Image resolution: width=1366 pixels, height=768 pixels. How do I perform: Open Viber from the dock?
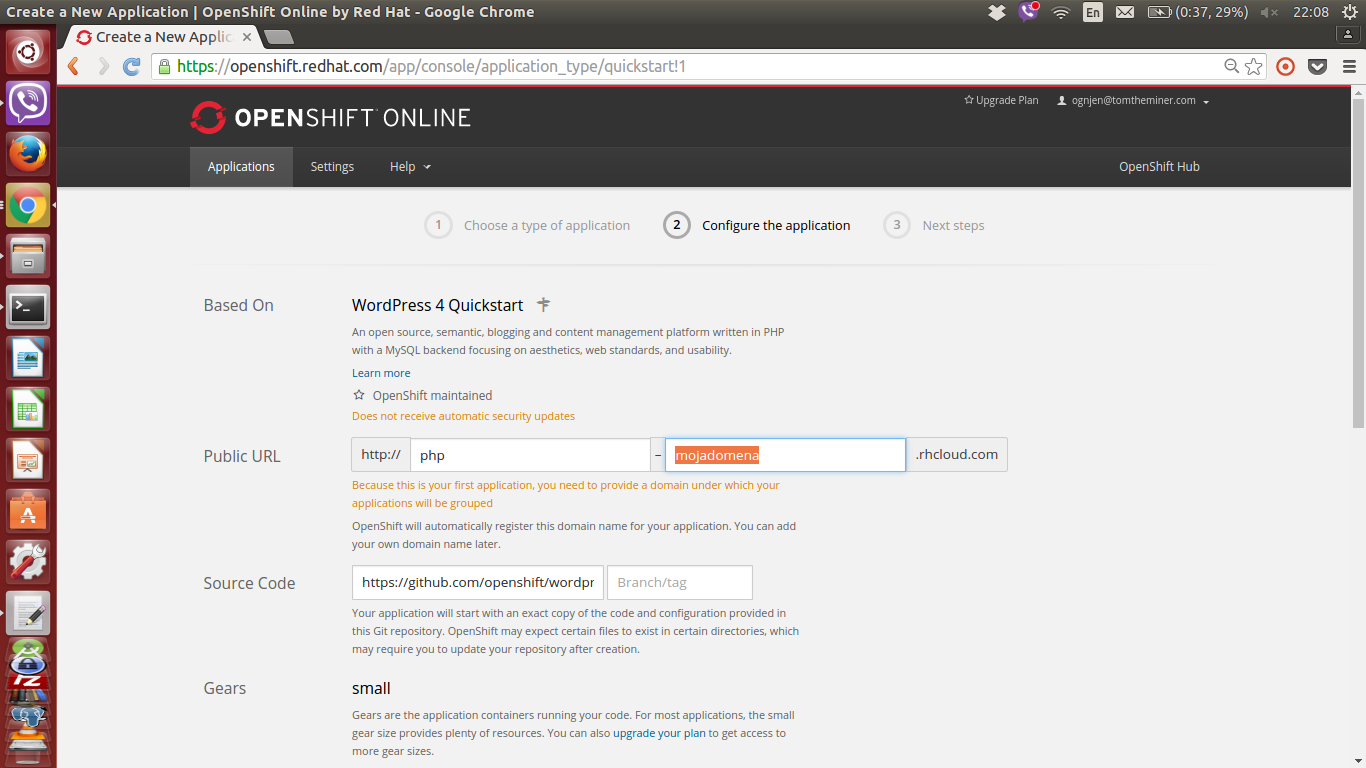coord(28,102)
